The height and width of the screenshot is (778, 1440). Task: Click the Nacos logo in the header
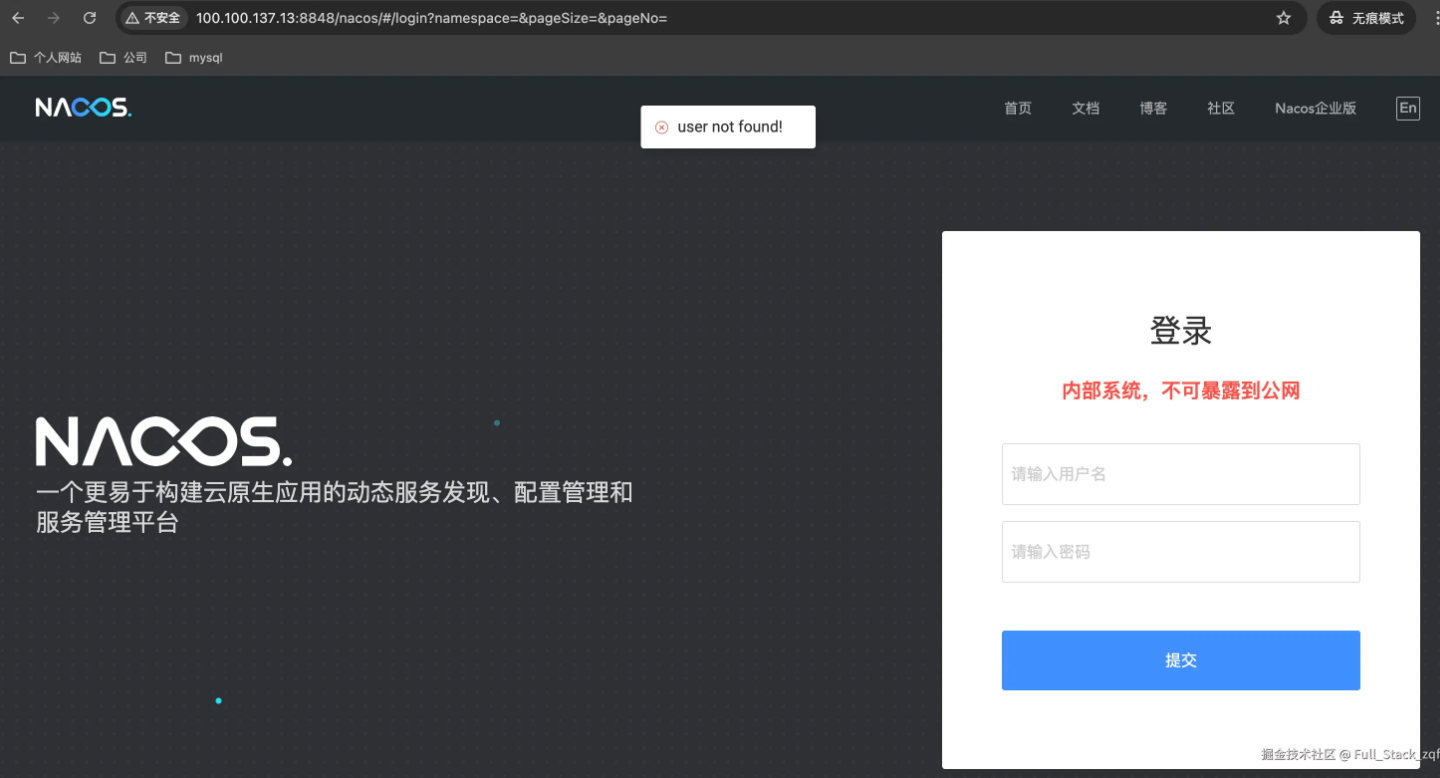(x=83, y=108)
